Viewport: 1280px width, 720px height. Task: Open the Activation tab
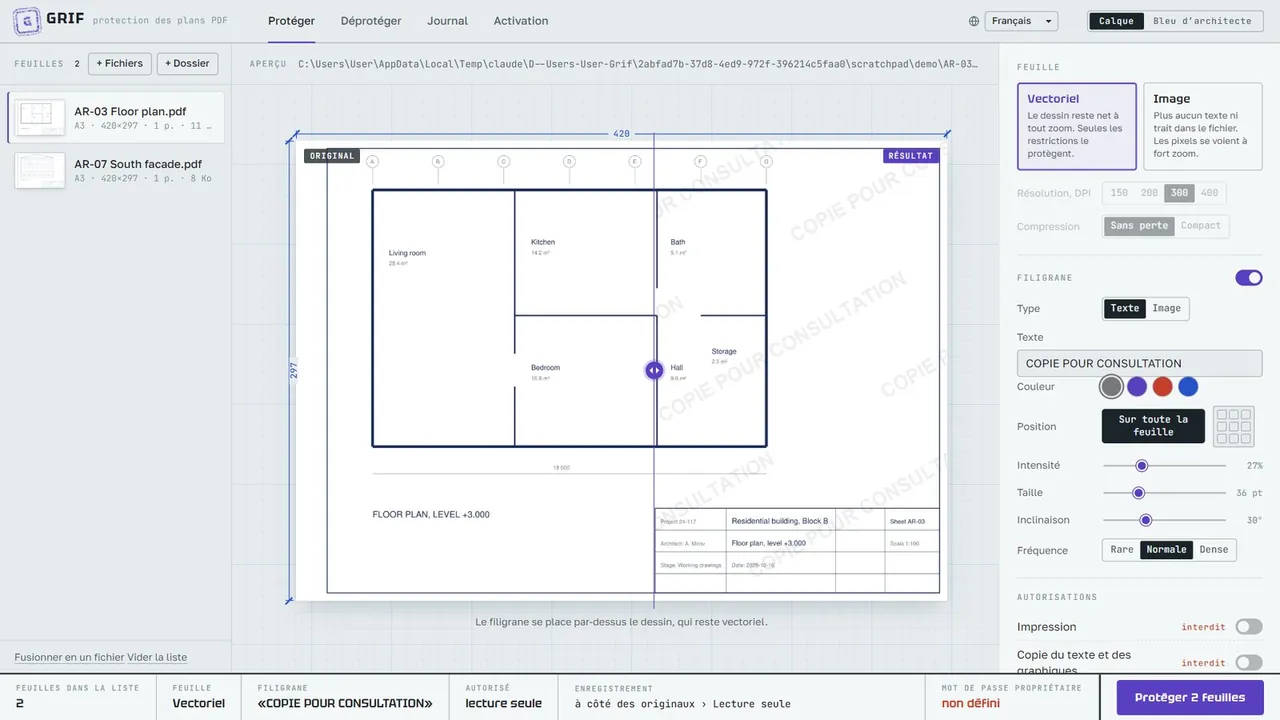point(521,21)
